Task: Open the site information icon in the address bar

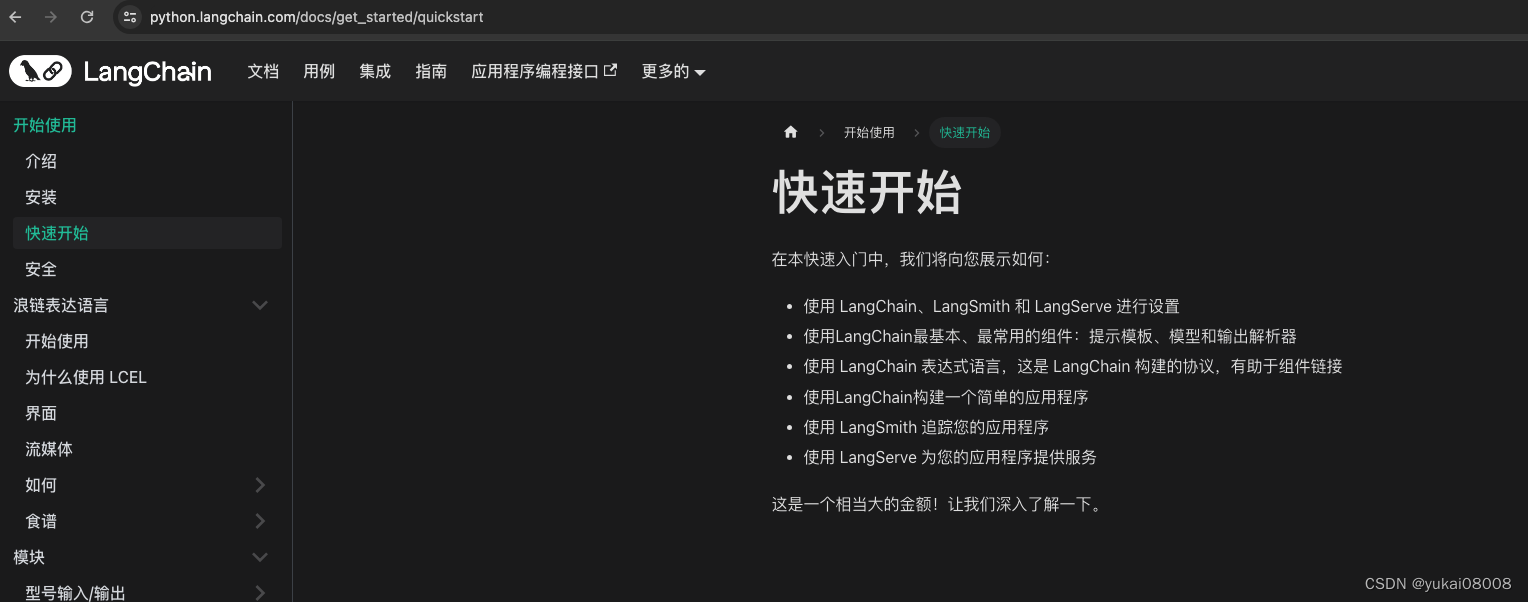Action: coord(131,16)
